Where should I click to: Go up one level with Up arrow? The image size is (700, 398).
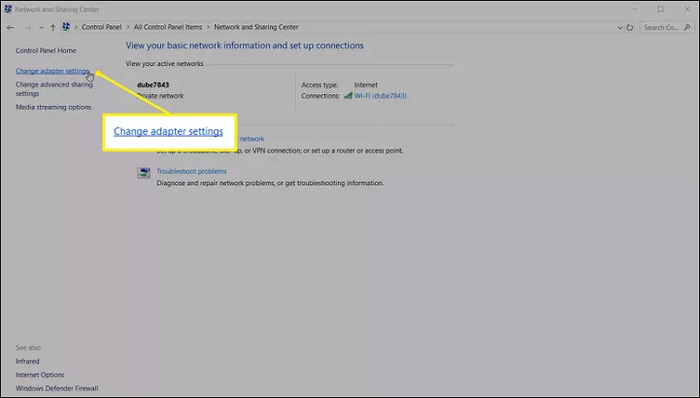53,27
